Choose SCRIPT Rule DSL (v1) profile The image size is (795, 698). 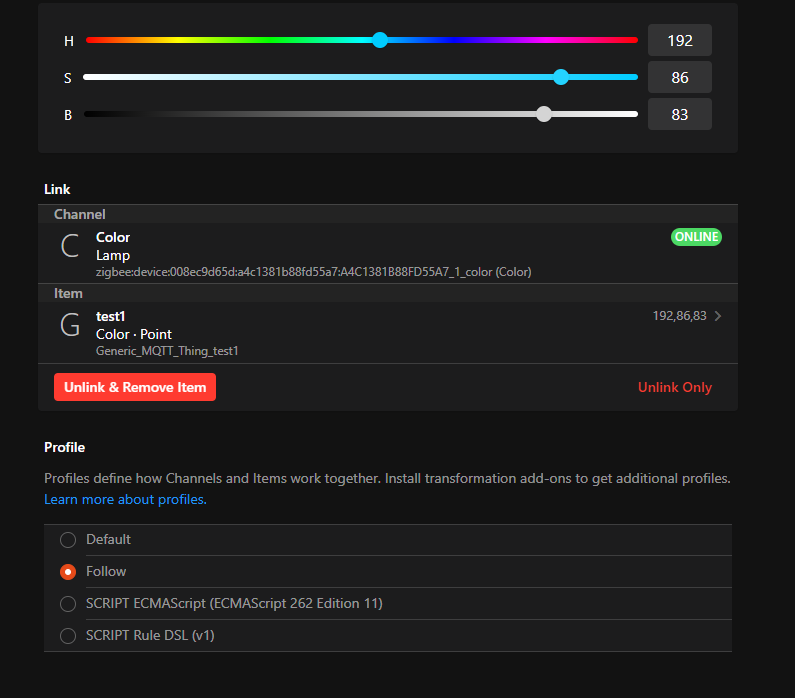pyautogui.click(x=68, y=636)
